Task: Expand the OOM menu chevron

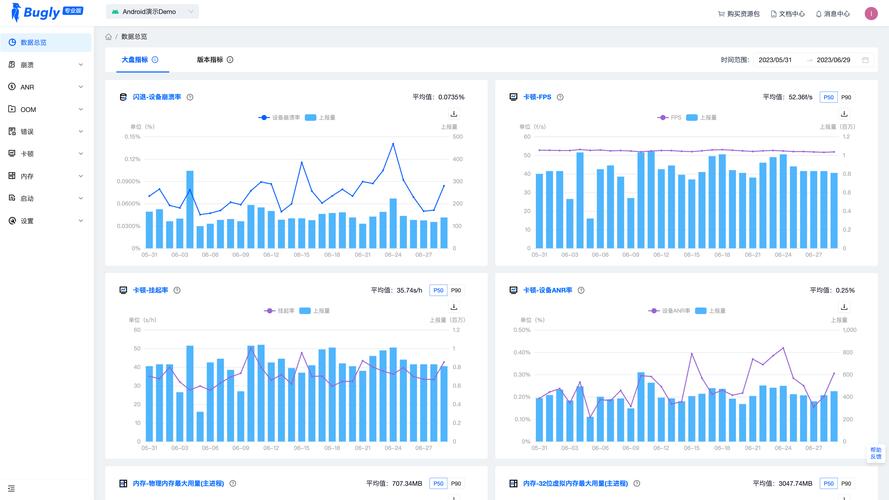Action: point(81,109)
